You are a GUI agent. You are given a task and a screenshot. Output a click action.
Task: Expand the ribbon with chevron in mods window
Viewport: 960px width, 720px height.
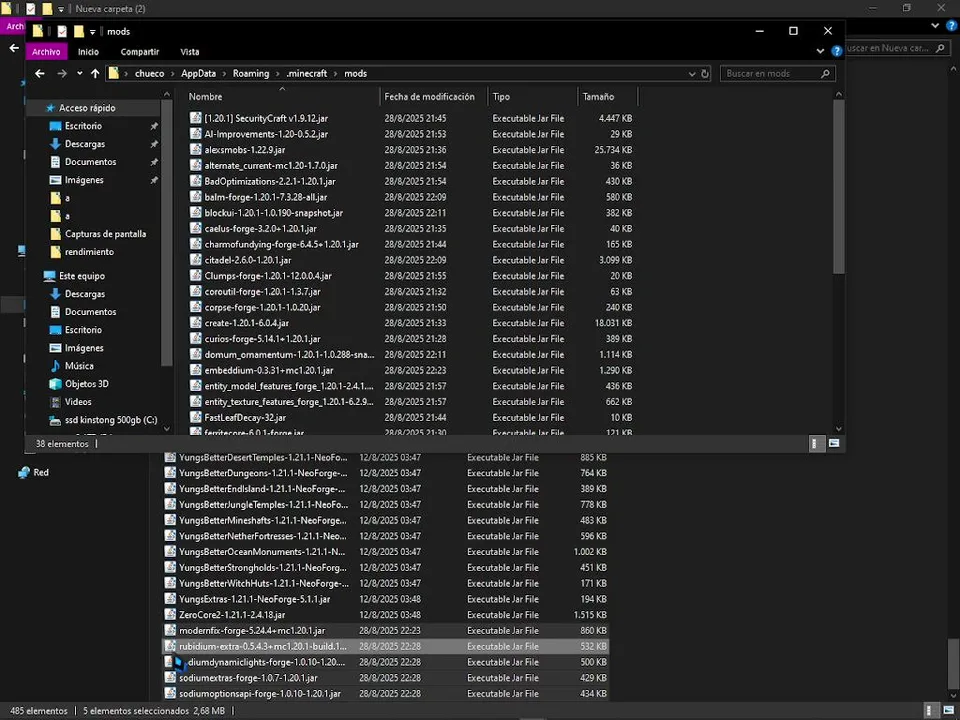point(820,51)
